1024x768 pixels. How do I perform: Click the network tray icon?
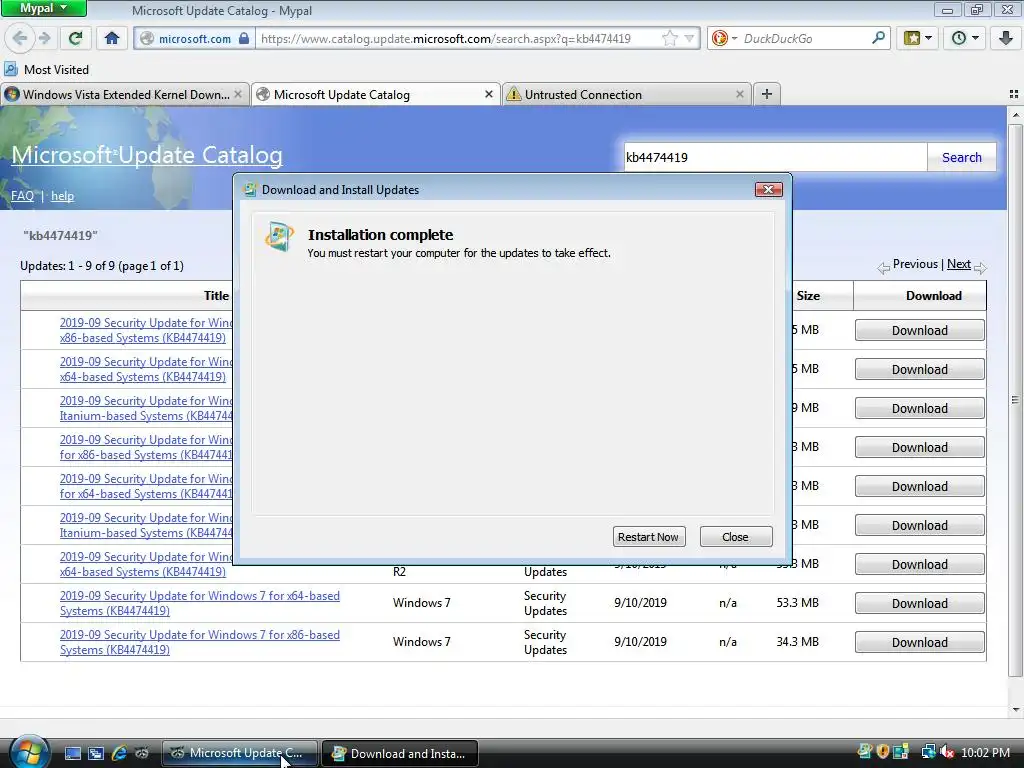coord(928,752)
